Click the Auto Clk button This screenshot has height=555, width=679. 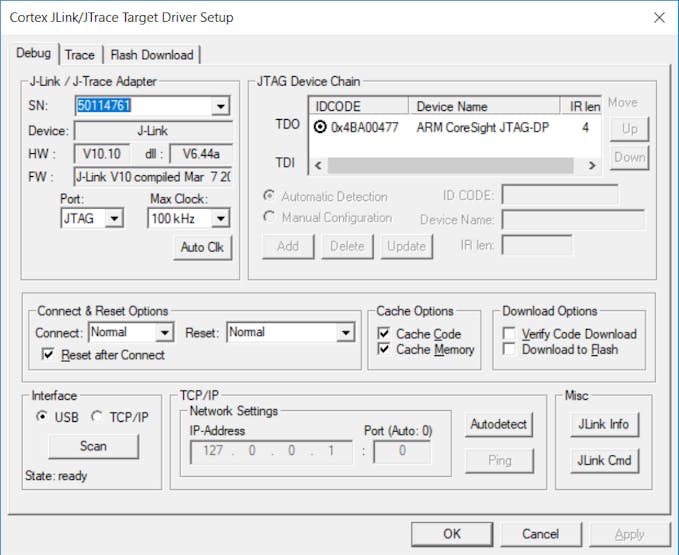tap(202, 247)
